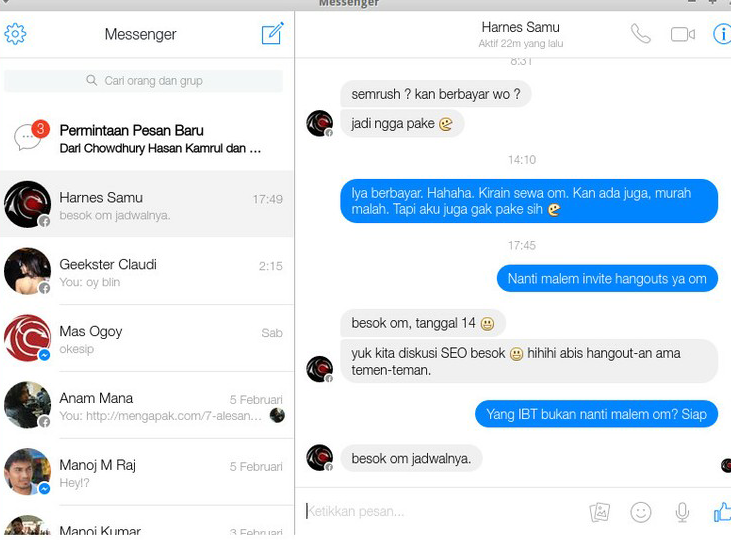Click the sender avatar beside 'besok om jadwalnya.' bubble

(x=320, y=458)
